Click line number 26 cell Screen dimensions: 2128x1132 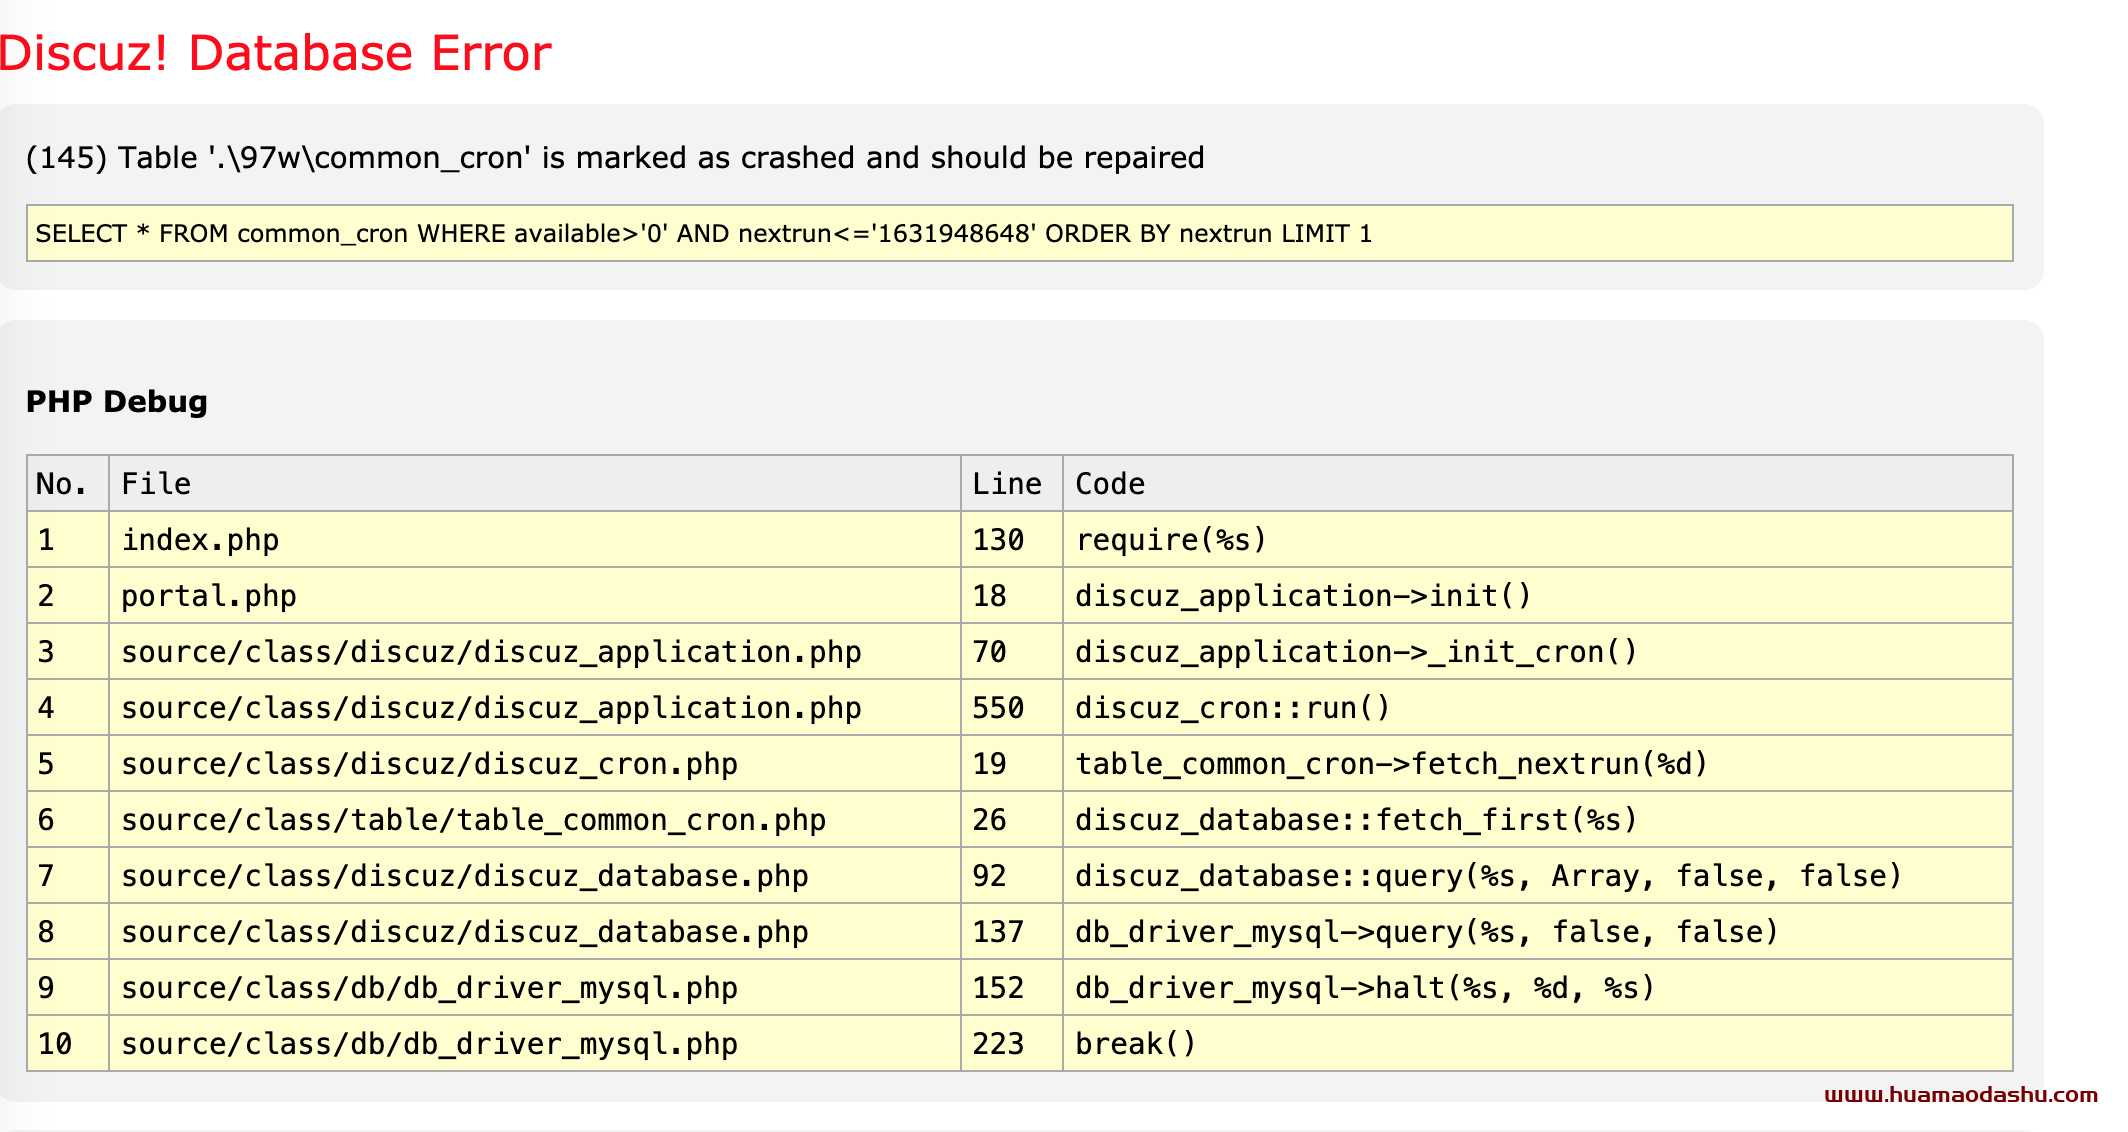(x=1011, y=820)
